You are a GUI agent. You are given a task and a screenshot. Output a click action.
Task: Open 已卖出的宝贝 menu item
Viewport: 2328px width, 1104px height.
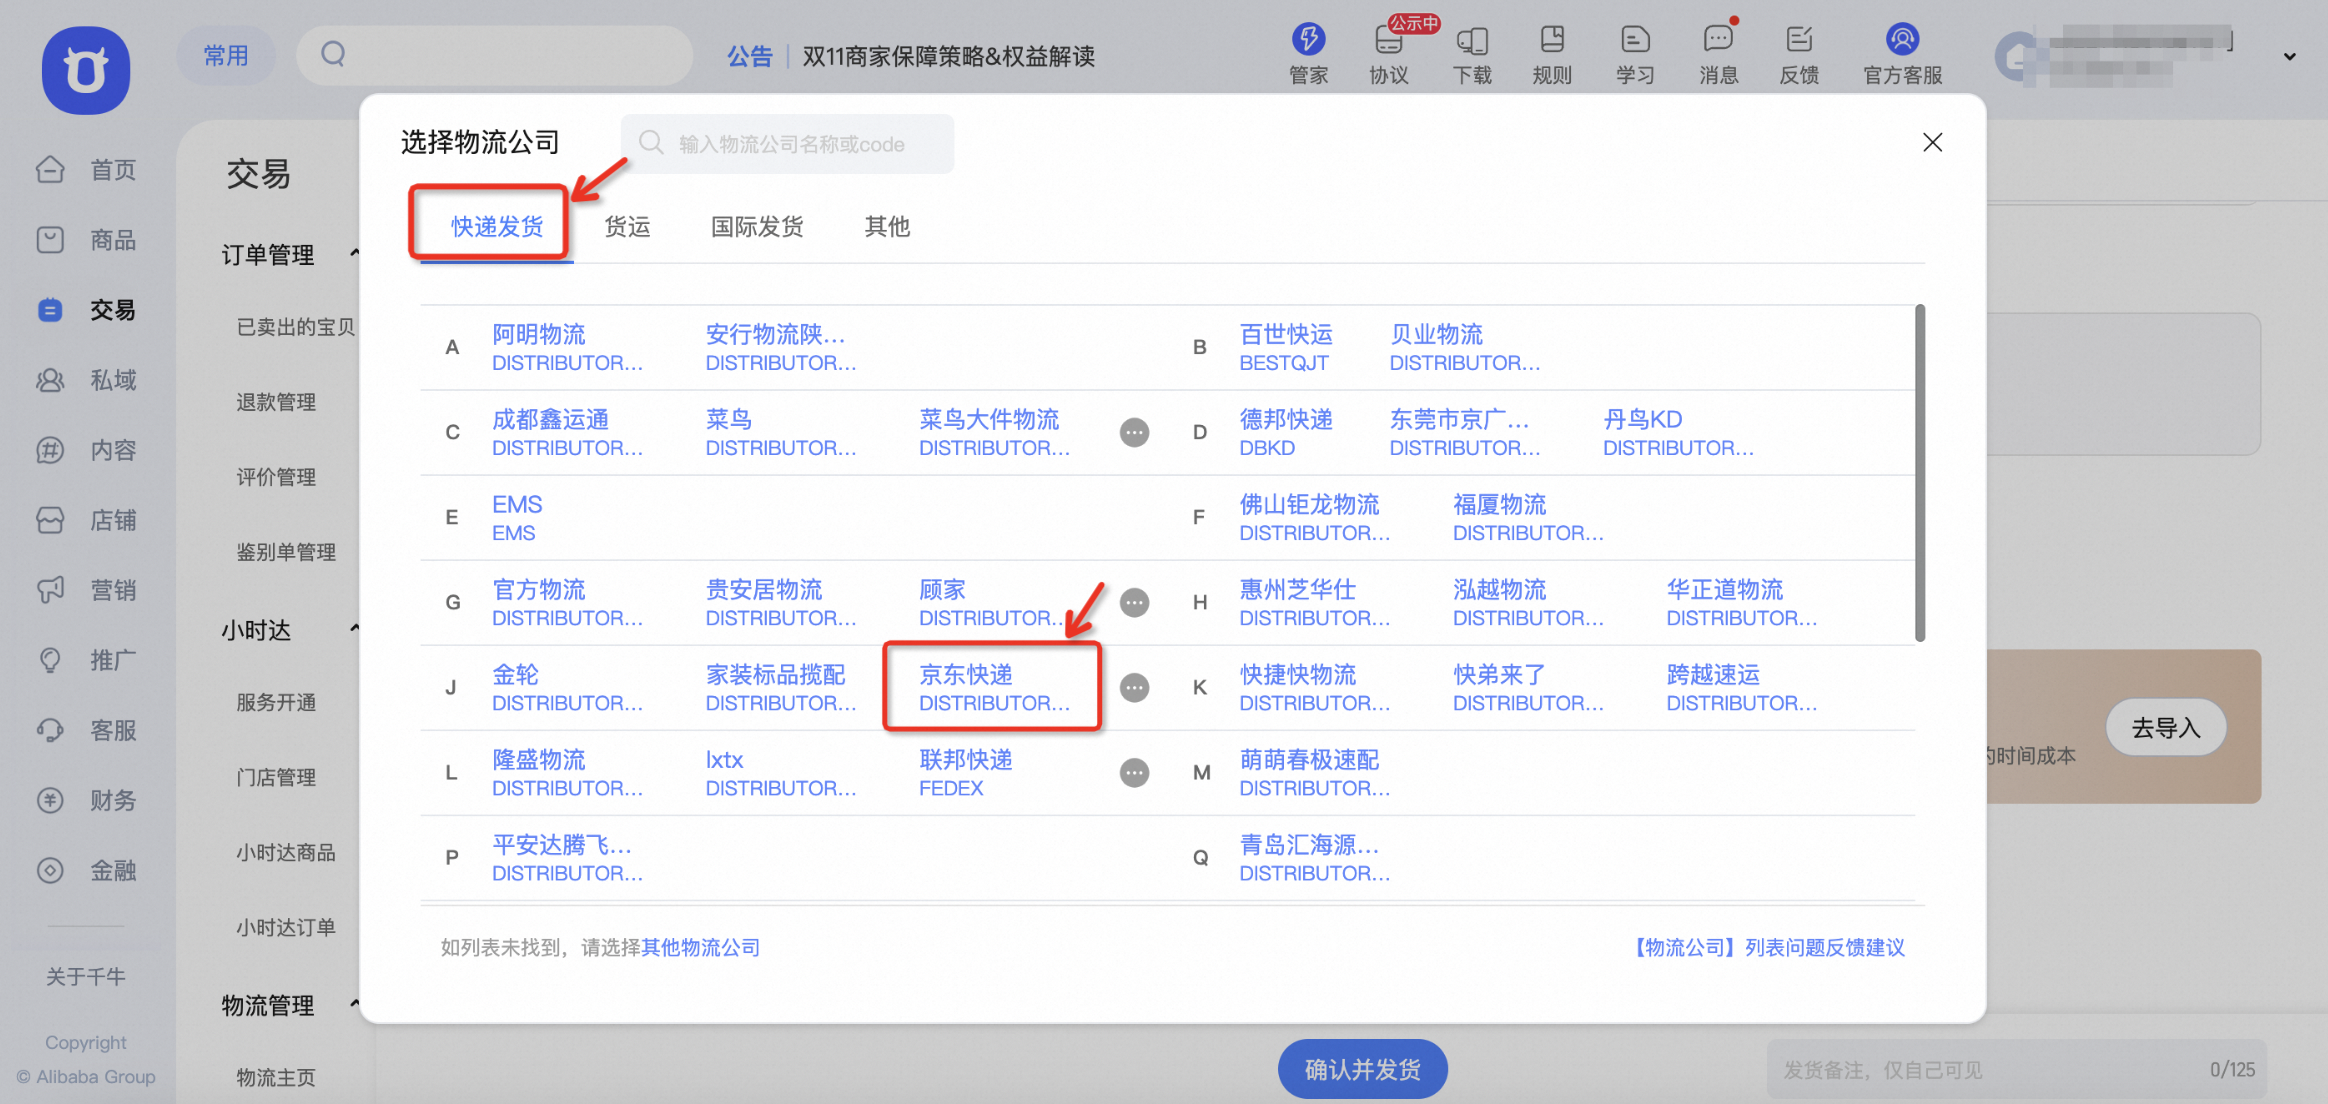point(295,327)
